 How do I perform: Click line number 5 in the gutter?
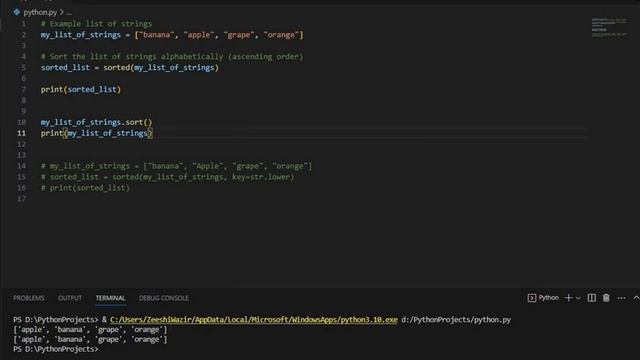click(x=23, y=67)
